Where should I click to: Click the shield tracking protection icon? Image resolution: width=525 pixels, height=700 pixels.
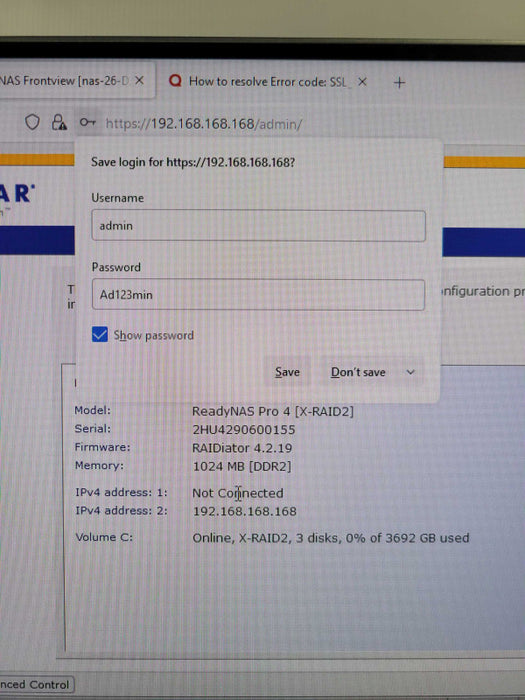[32, 122]
